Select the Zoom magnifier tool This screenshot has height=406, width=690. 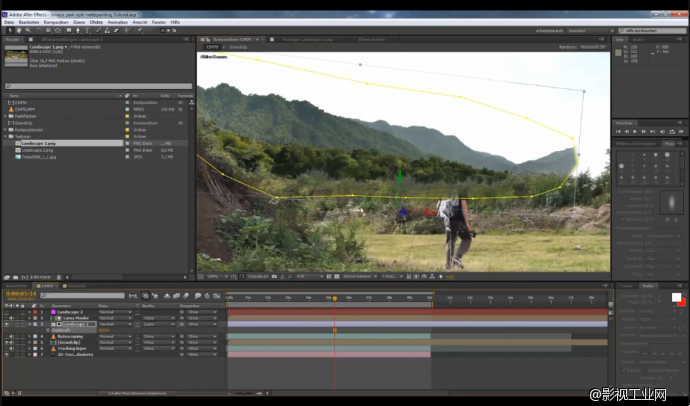28,30
